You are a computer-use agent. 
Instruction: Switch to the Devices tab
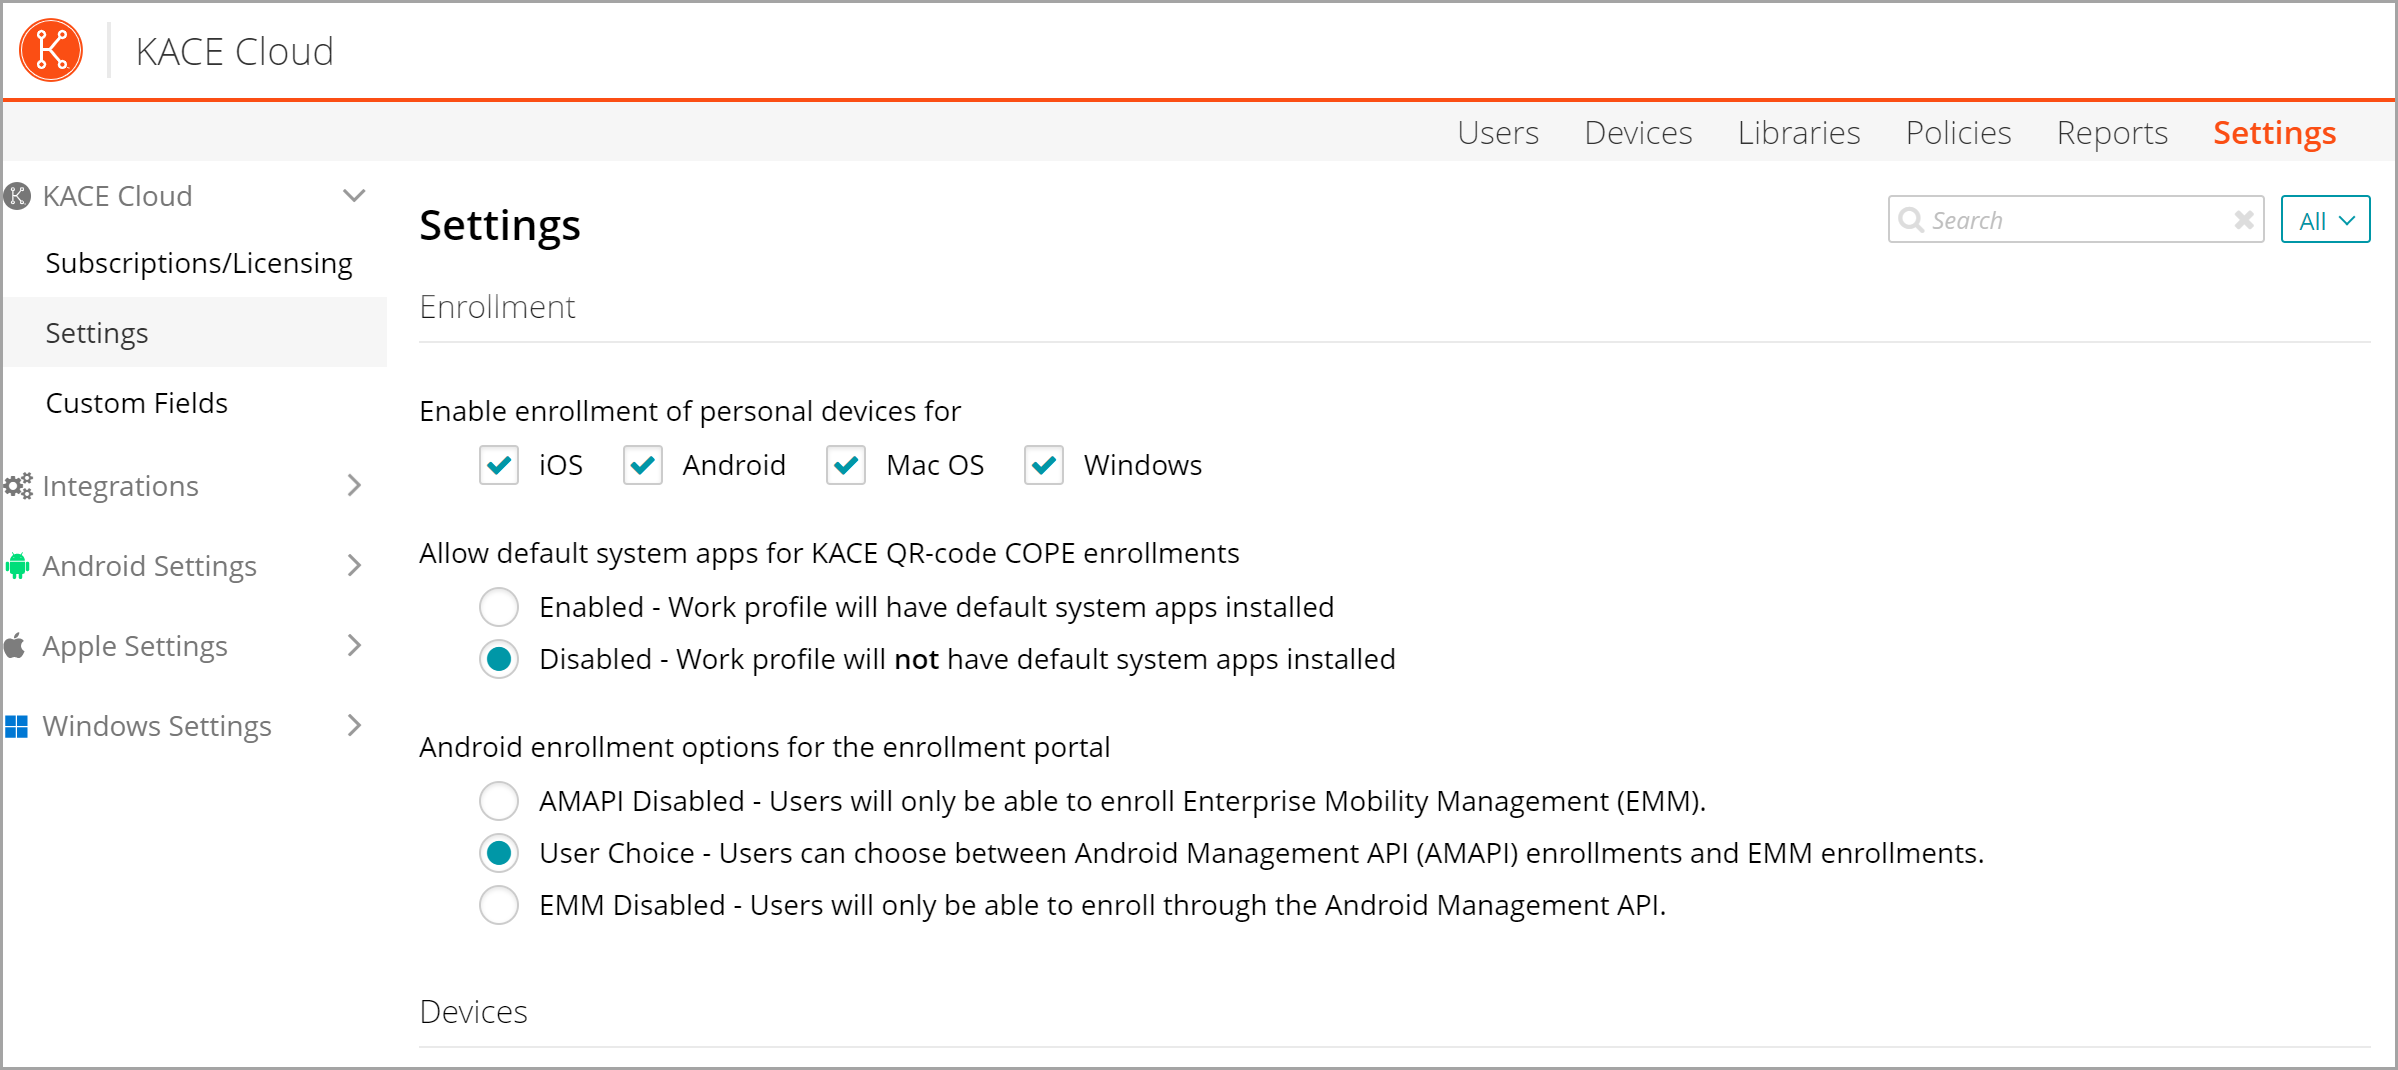1638,133
